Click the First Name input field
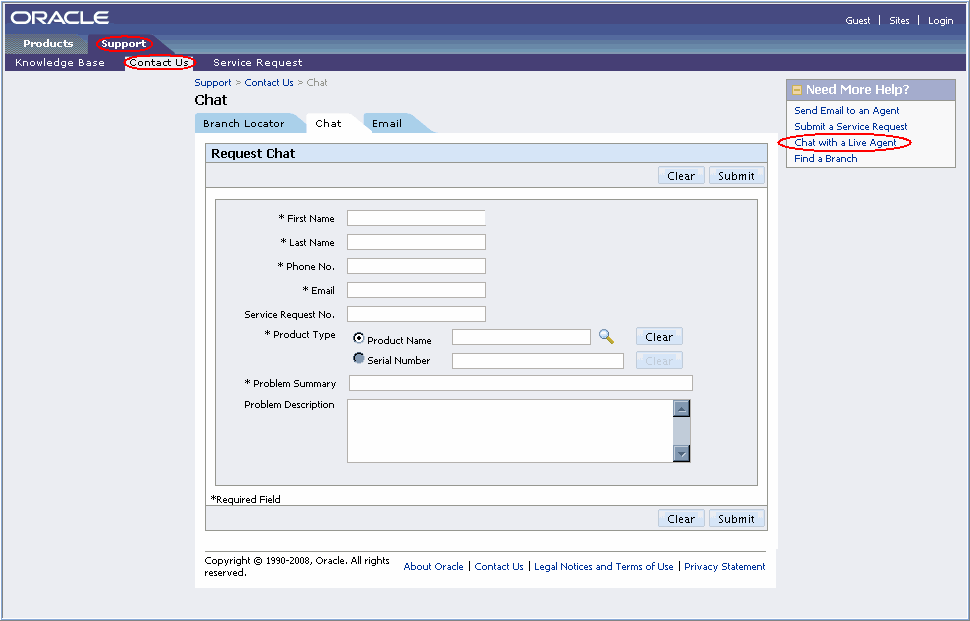Image resolution: width=970 pixels, height=621 pixels. (x=416, y=217)
